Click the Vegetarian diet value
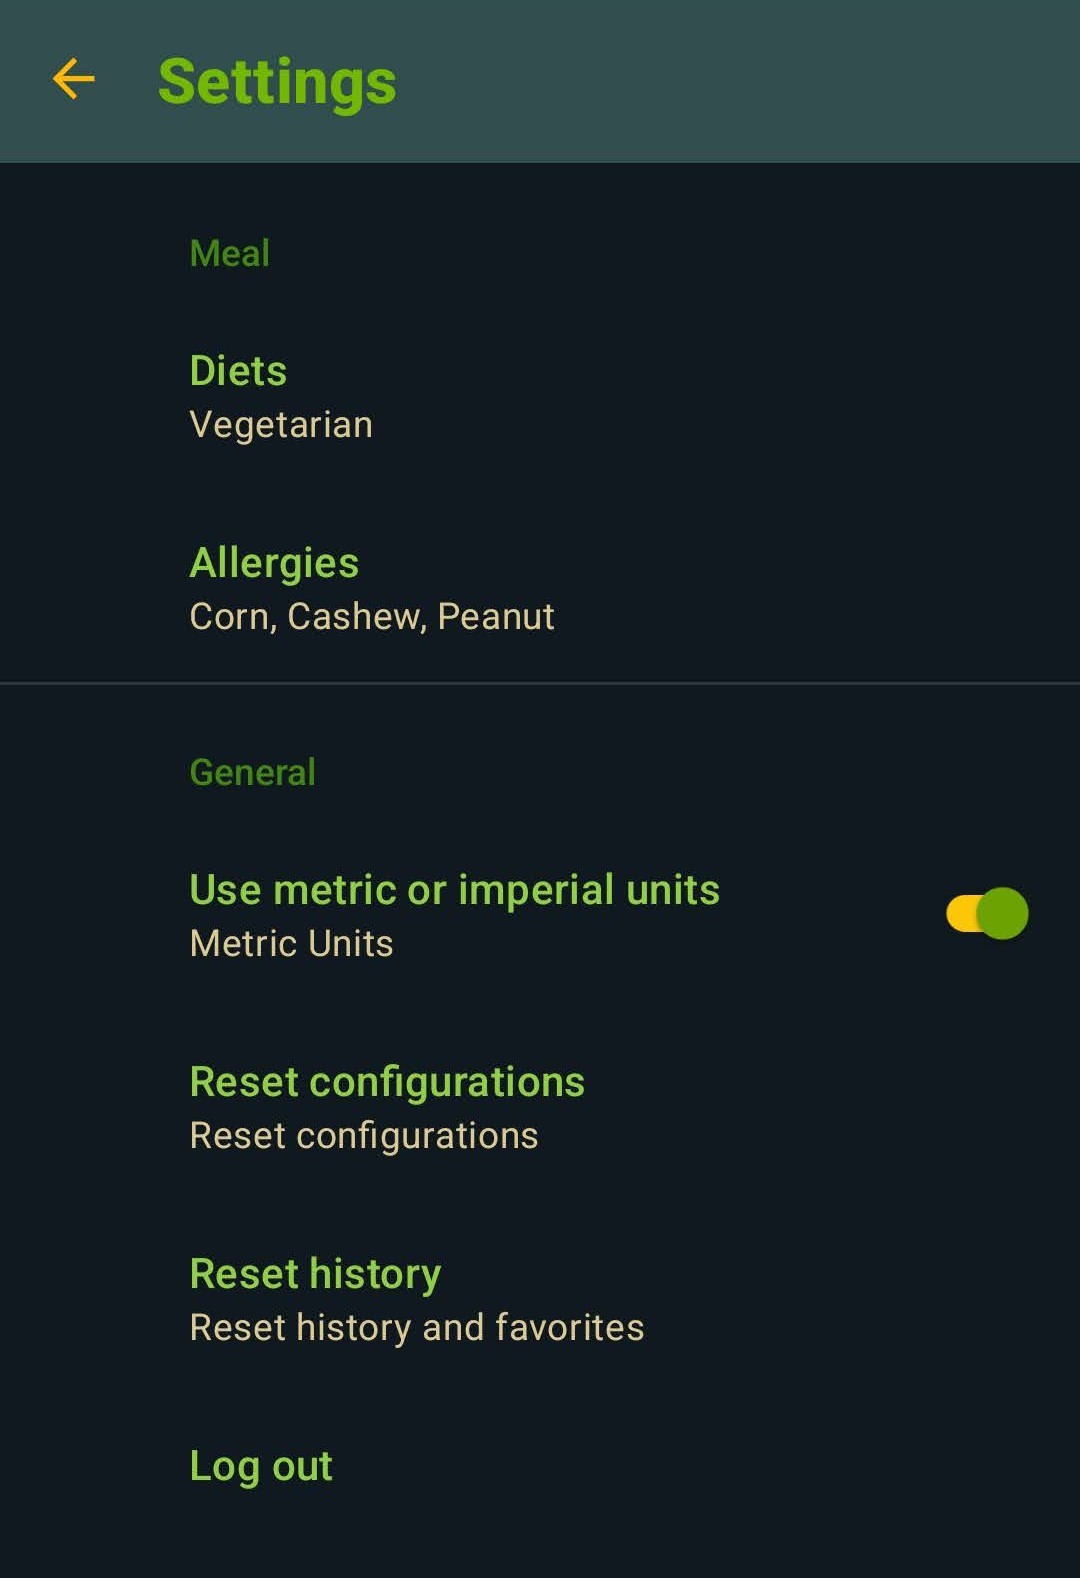This screenshot has width=1080, height=1578. 281,425
